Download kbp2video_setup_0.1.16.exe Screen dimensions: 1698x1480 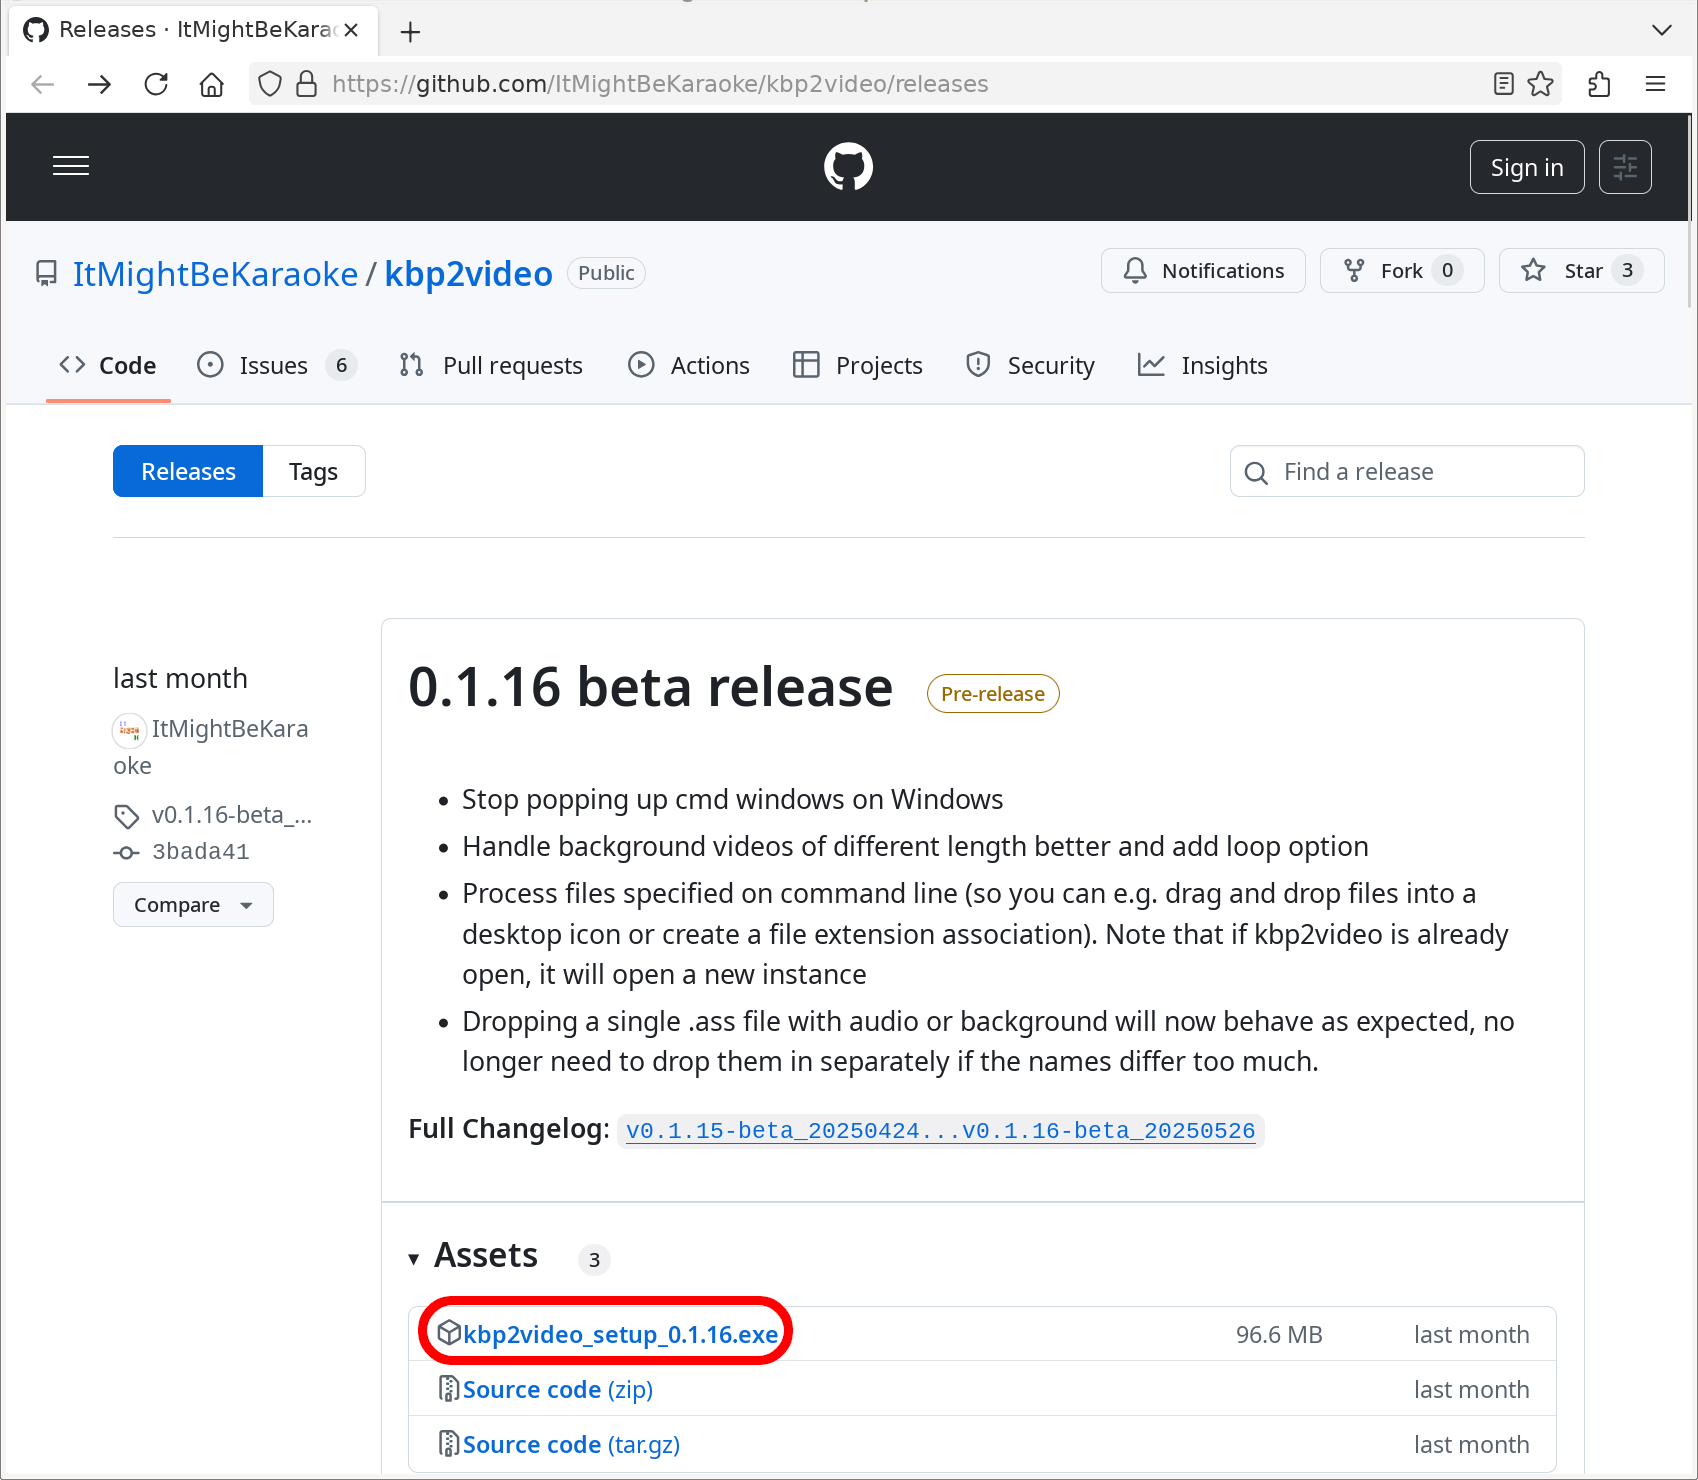620,1334
